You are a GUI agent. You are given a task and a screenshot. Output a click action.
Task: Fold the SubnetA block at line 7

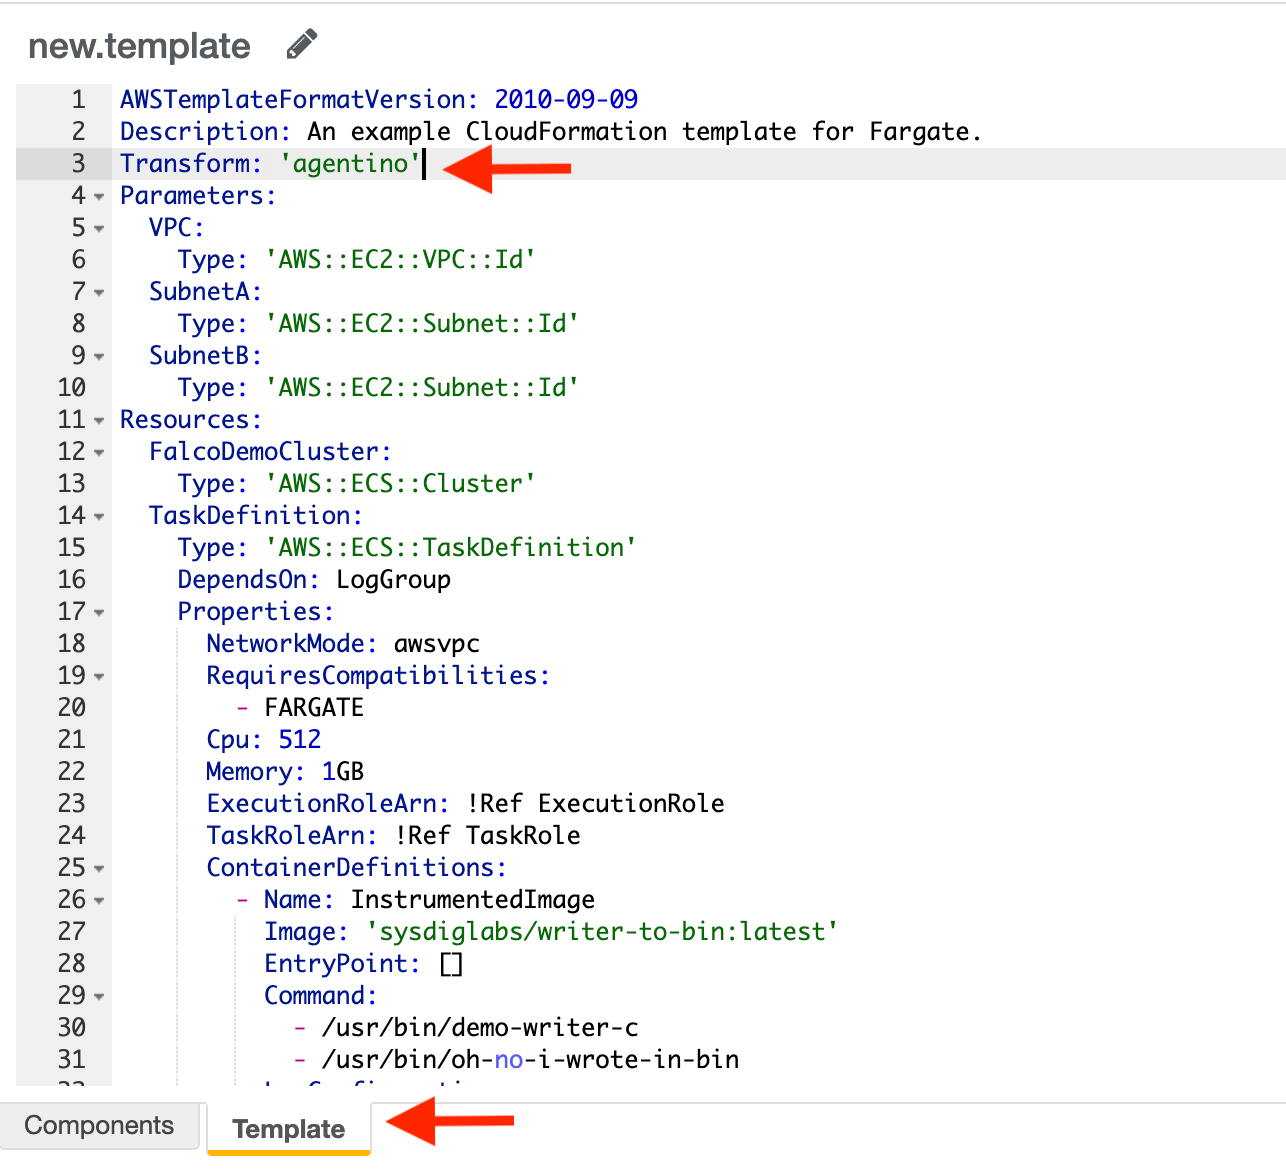(x=99, y=293)
